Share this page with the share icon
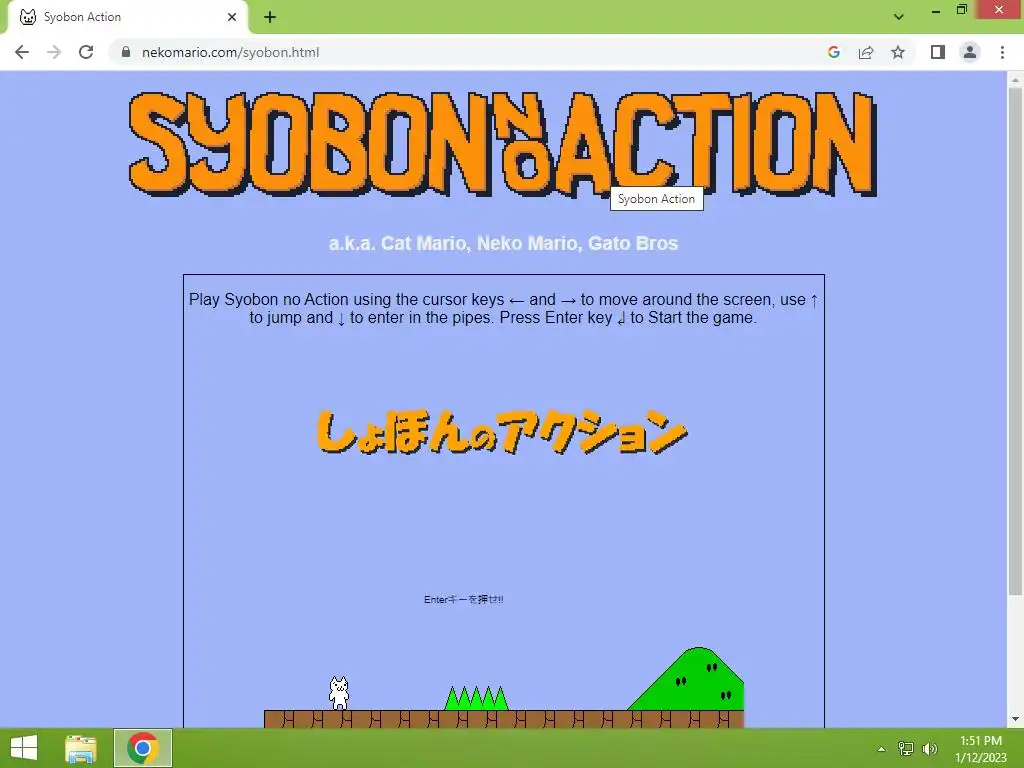Screen dimensions: 1024x768 (866, 52)
